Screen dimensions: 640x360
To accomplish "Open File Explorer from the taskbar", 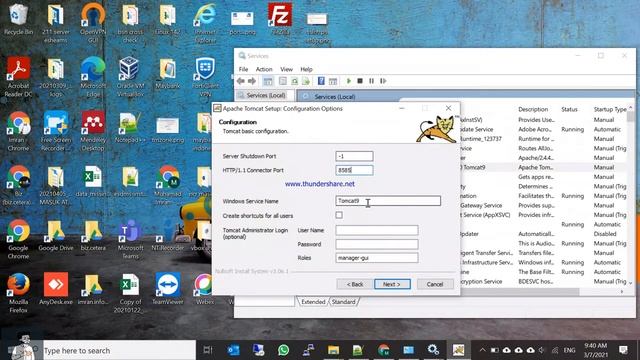I will (x=333, y=350).
